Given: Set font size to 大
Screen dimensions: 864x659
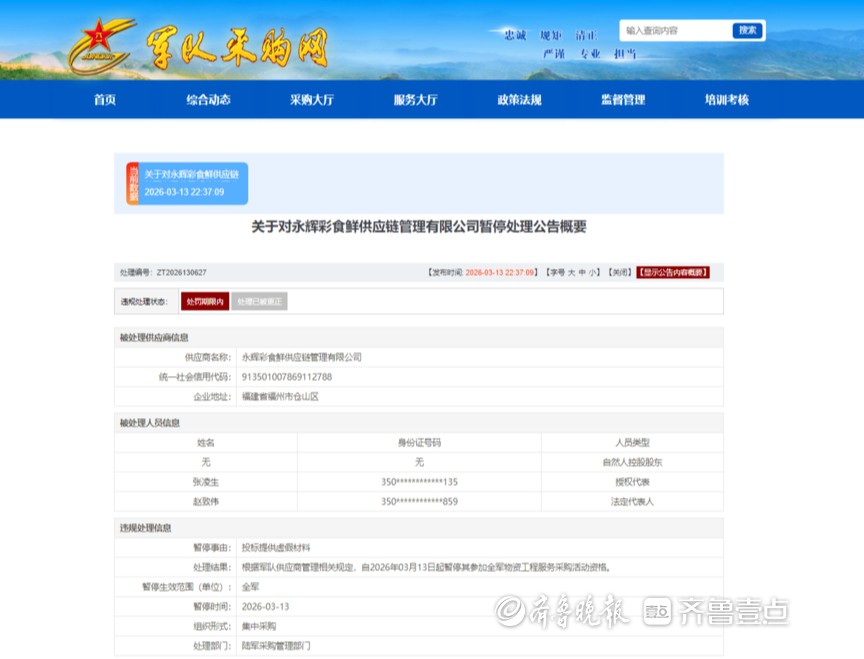Looking at the screenshot, I should tap(571, 272).
